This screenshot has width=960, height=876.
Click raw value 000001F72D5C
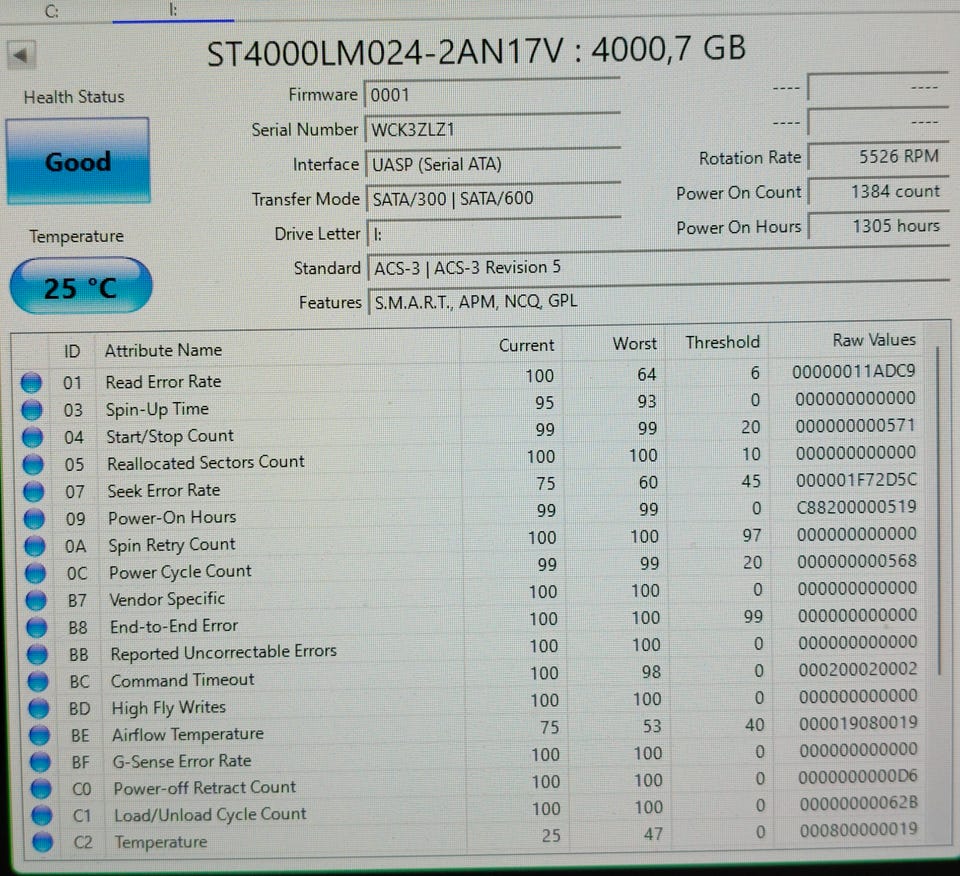coord(856,480)
